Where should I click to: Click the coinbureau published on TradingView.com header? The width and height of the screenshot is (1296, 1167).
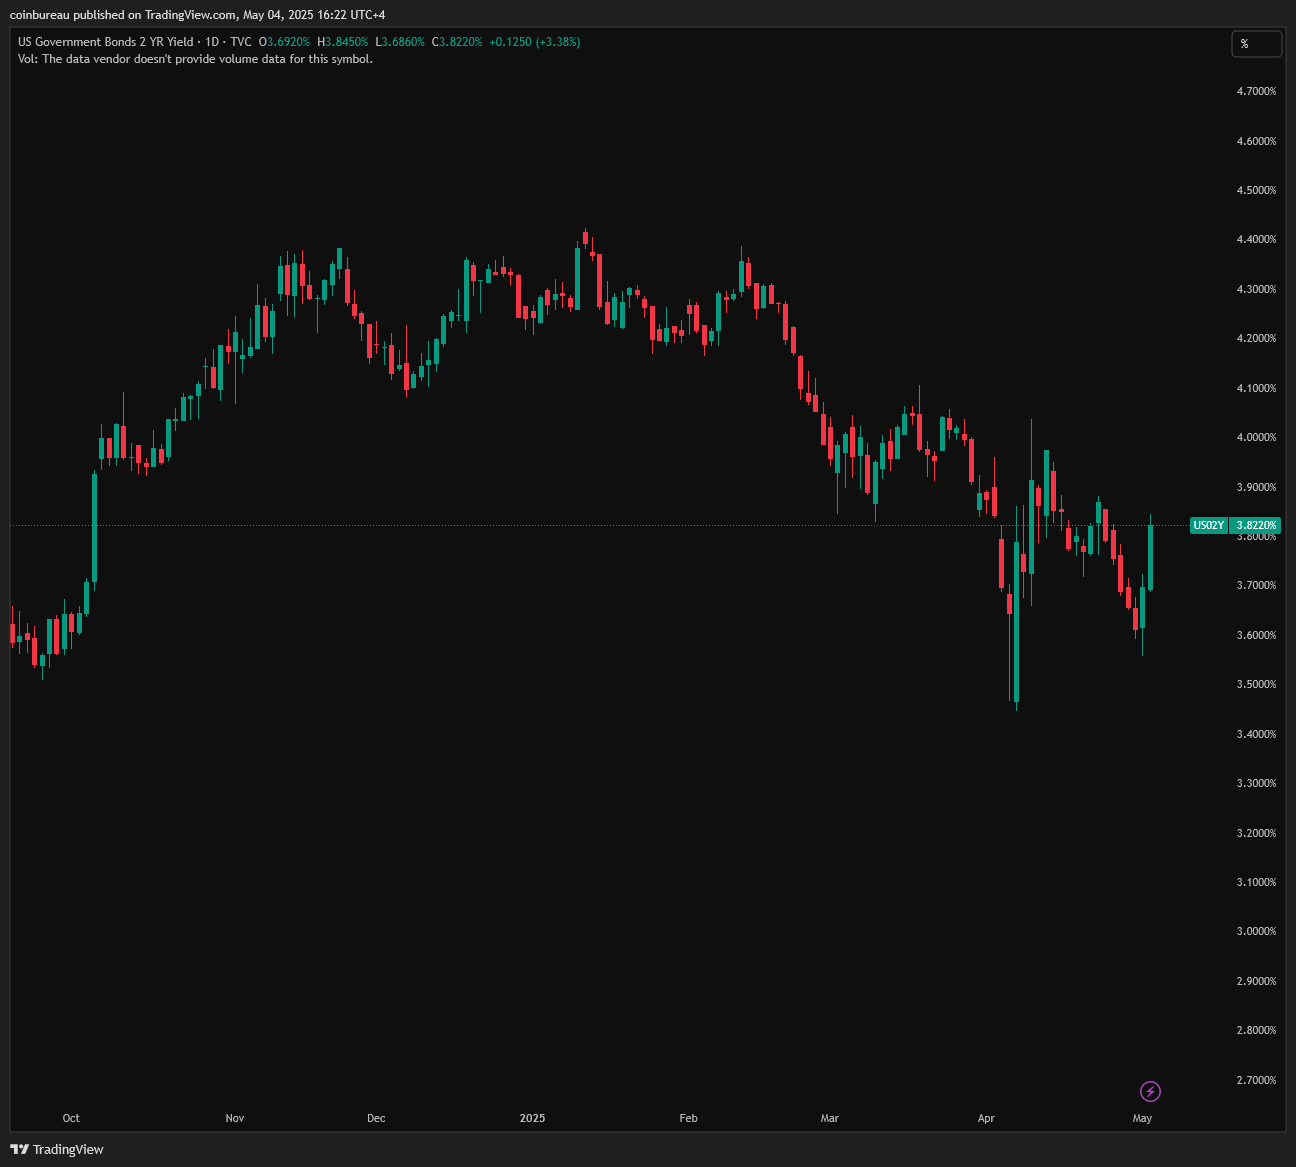(x=197, y=14)
